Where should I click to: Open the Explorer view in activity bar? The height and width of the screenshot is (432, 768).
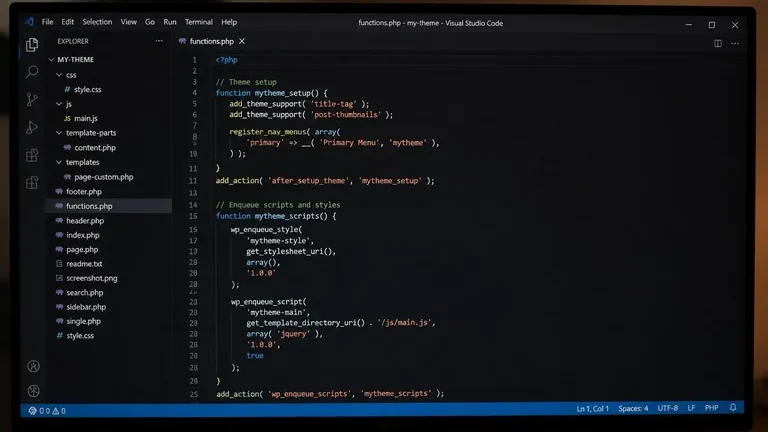coord(32,45)
